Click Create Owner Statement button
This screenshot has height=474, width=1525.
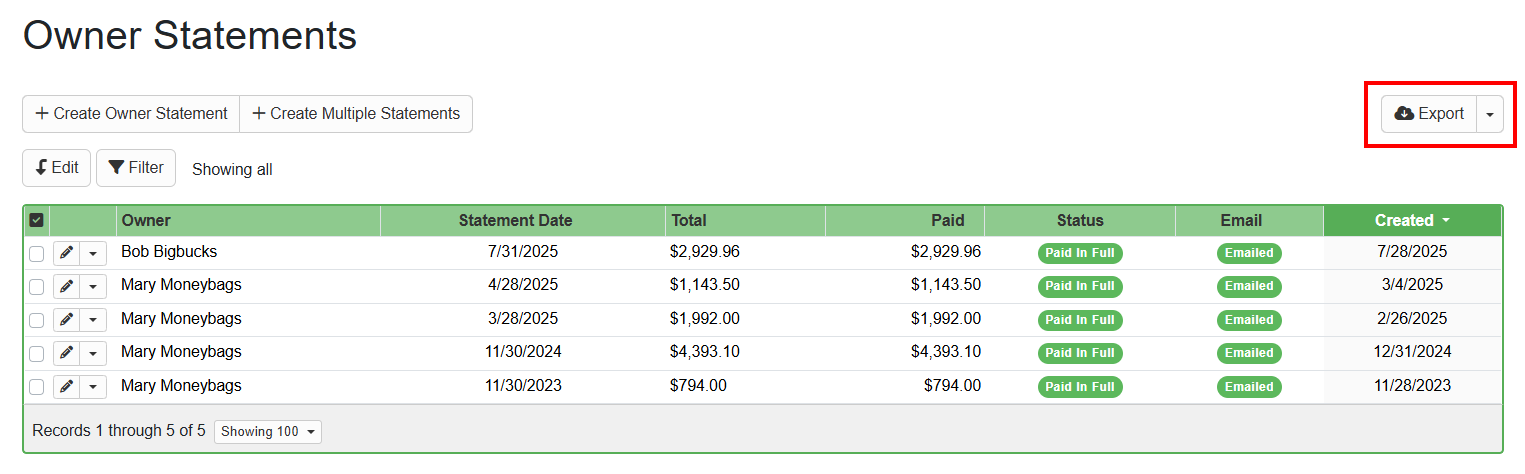coord(131,114)
